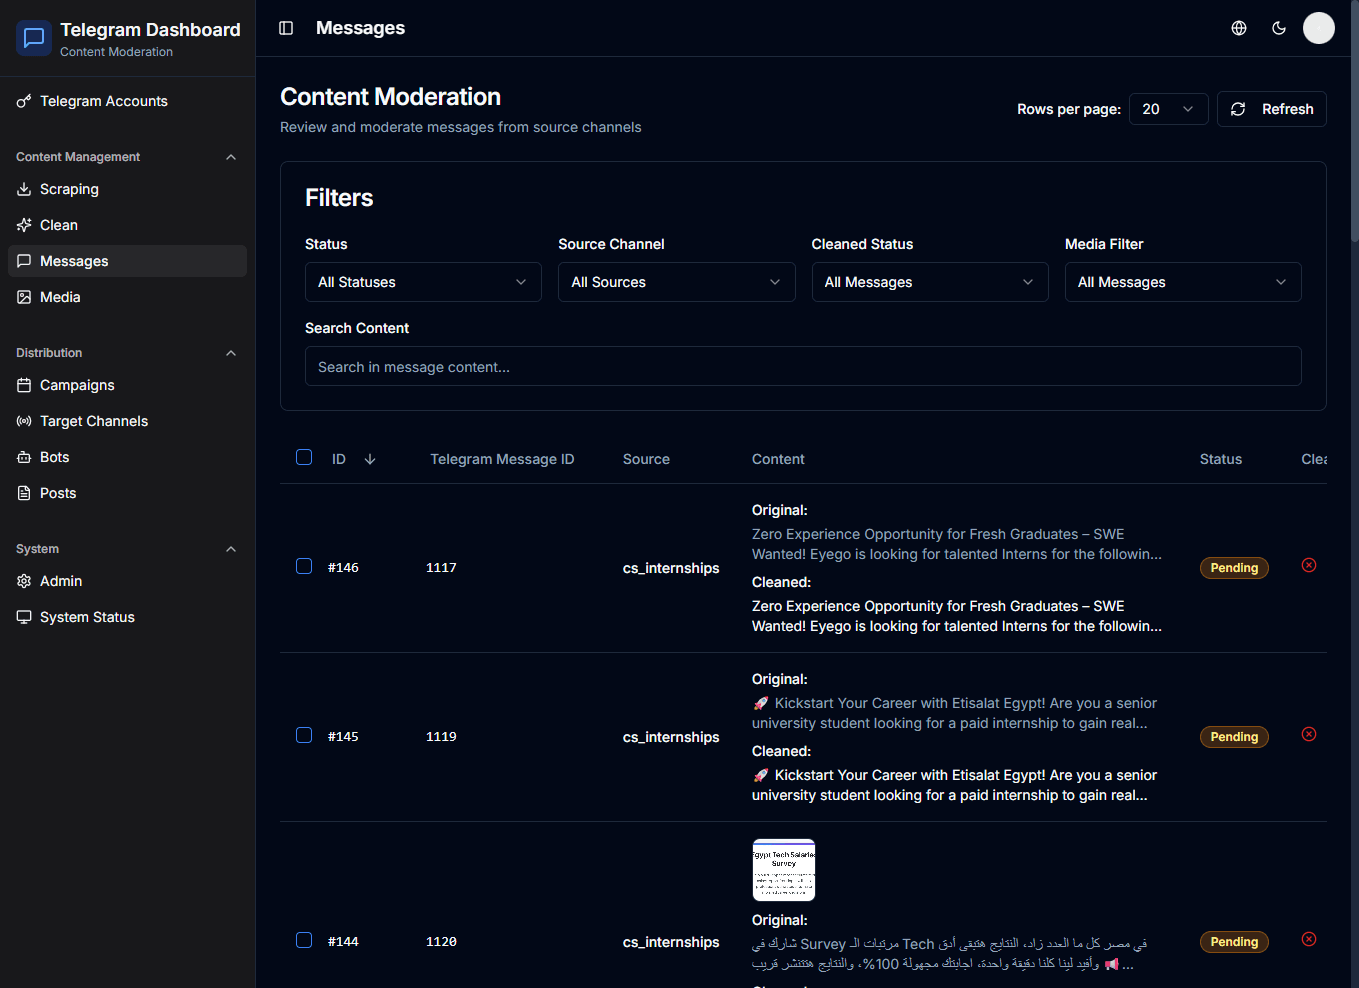Viewport: 1359px width, 988px height.
Task: Change Rows per page dropdown
Action: tap(1168, 109)
